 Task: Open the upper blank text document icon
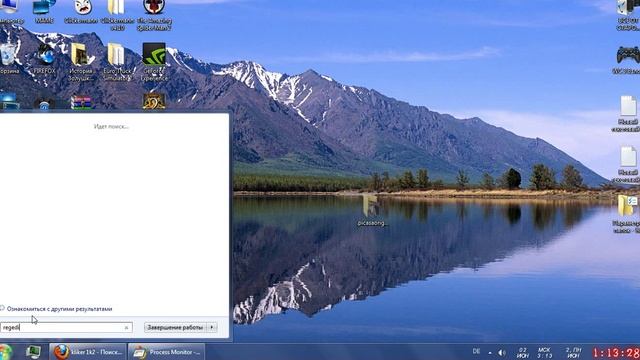coord(628,113)
